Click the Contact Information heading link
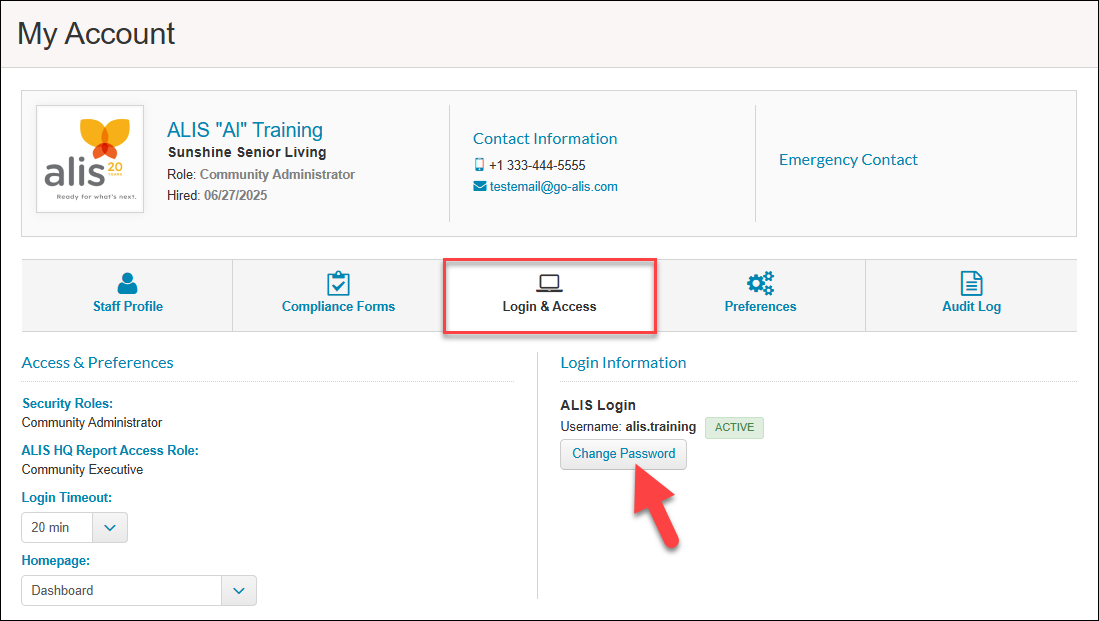The height and width of the screenshot is (621, 1099). point(545,139)
